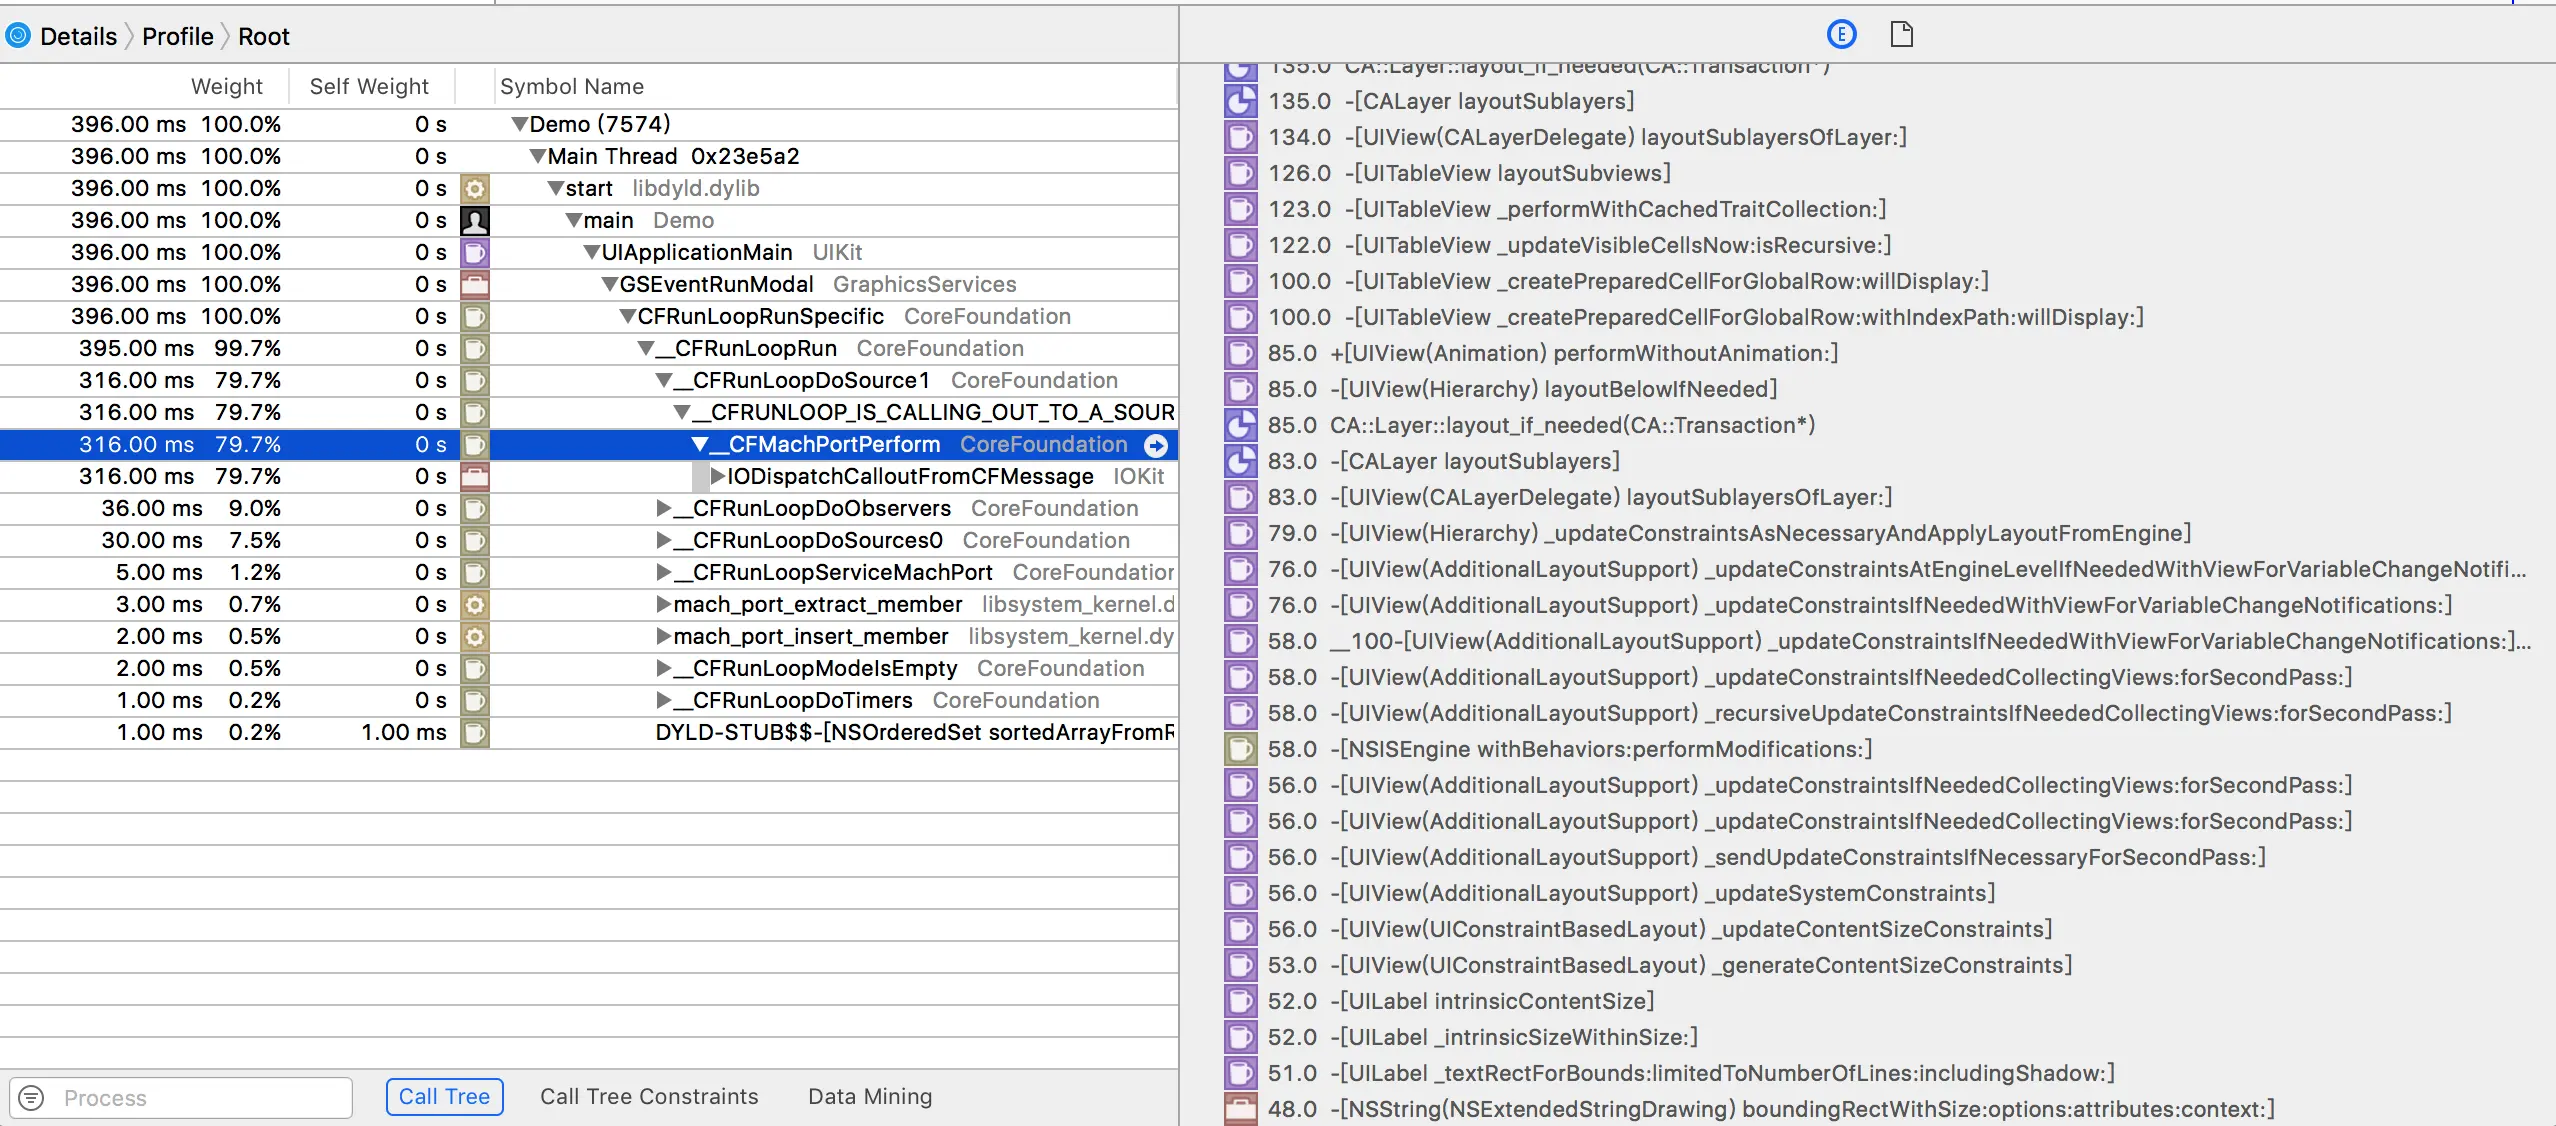The image size is (2556, 1126).
Task: Select the _updateContentSizeConstraints frame
Action: (1691, 929)
